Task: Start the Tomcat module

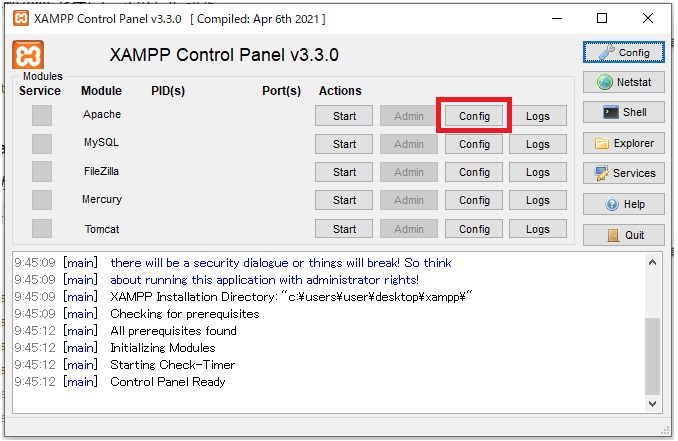Action: point(344,229)
